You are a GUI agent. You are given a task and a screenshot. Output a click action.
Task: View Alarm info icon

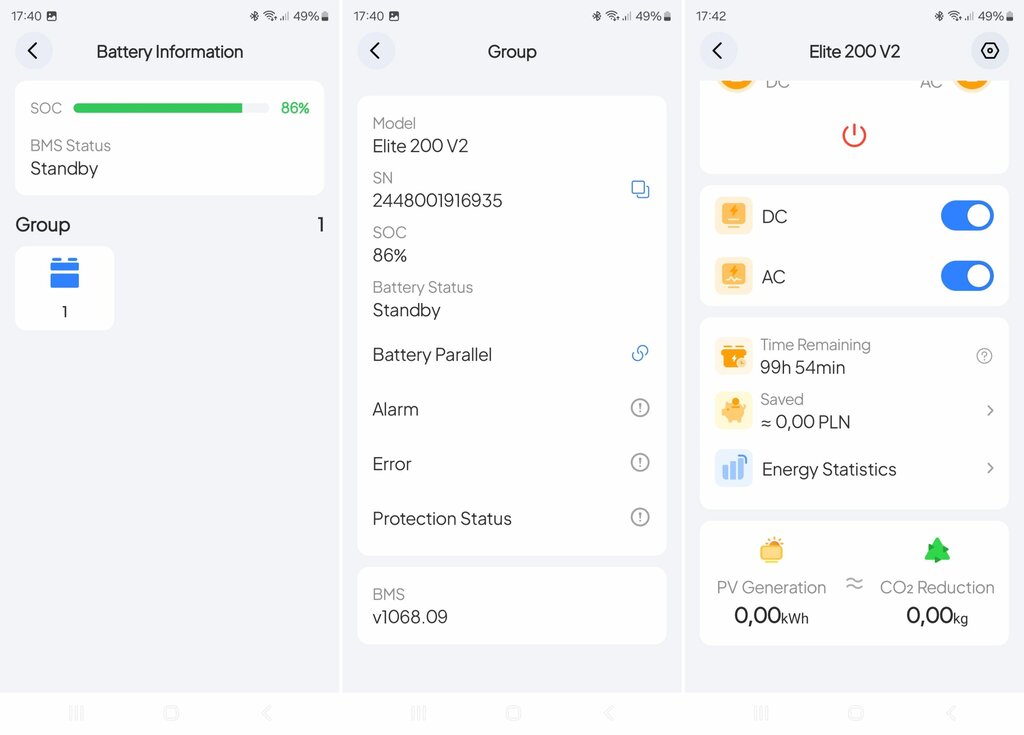pyautogui.click(x=640, y=408)
